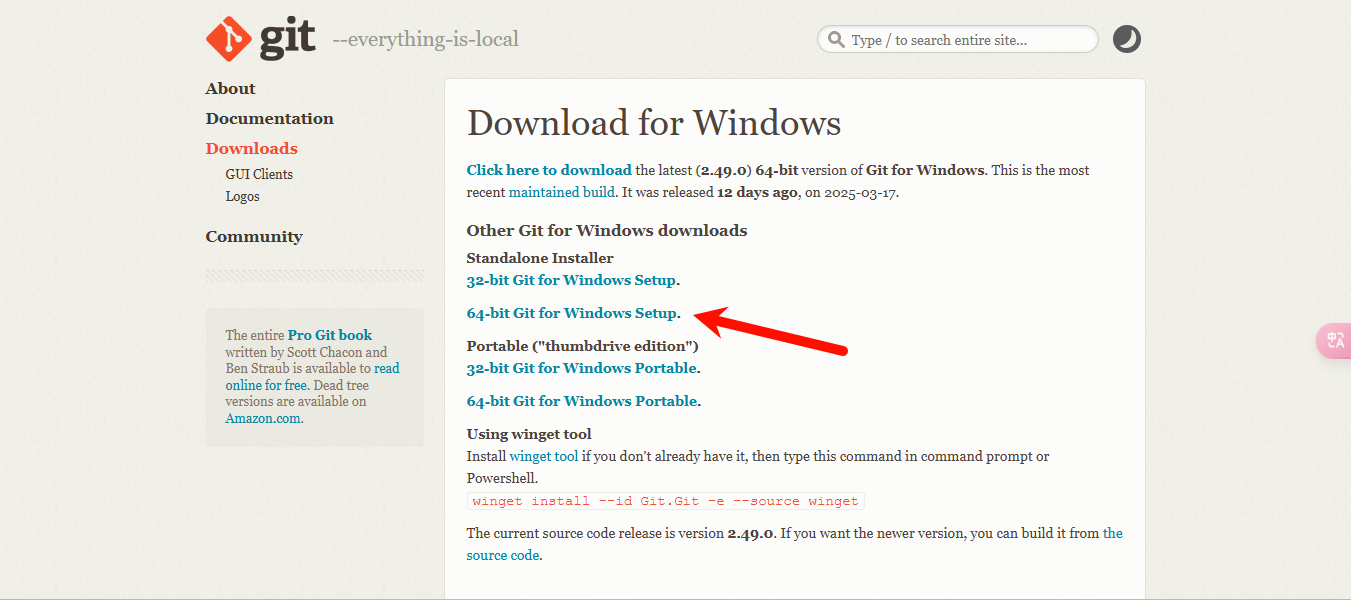Open GUI Clients submenu link
Screen dimensions: 1351x600
click(259, 174)
